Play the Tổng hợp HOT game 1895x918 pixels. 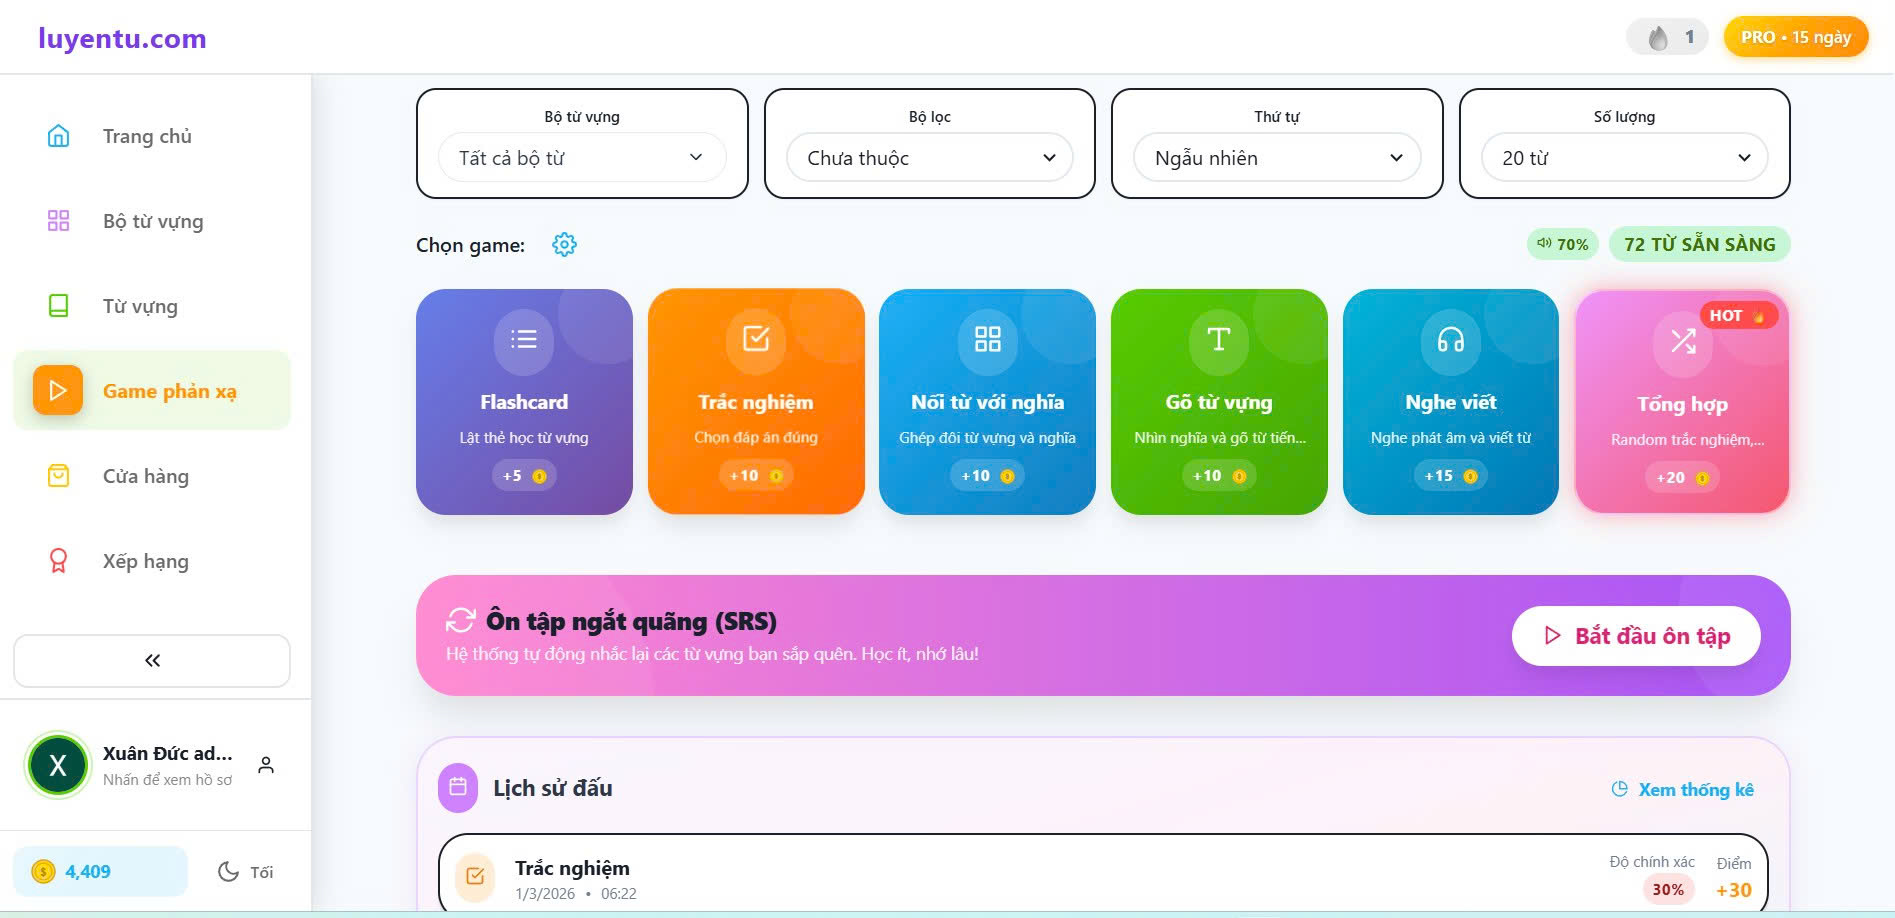[1682, 402]
